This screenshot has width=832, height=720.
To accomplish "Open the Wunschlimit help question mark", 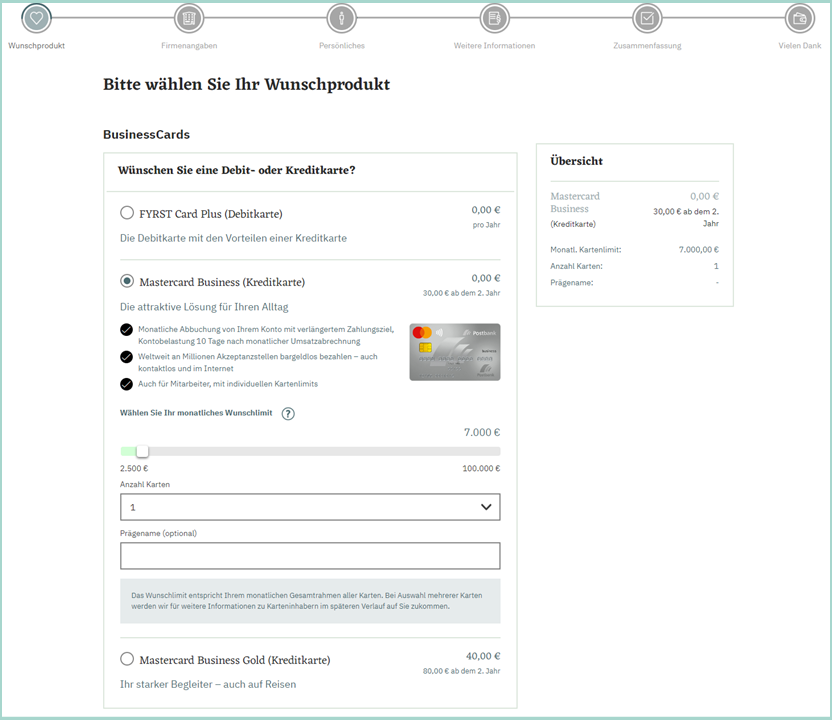I will (288, 413).
